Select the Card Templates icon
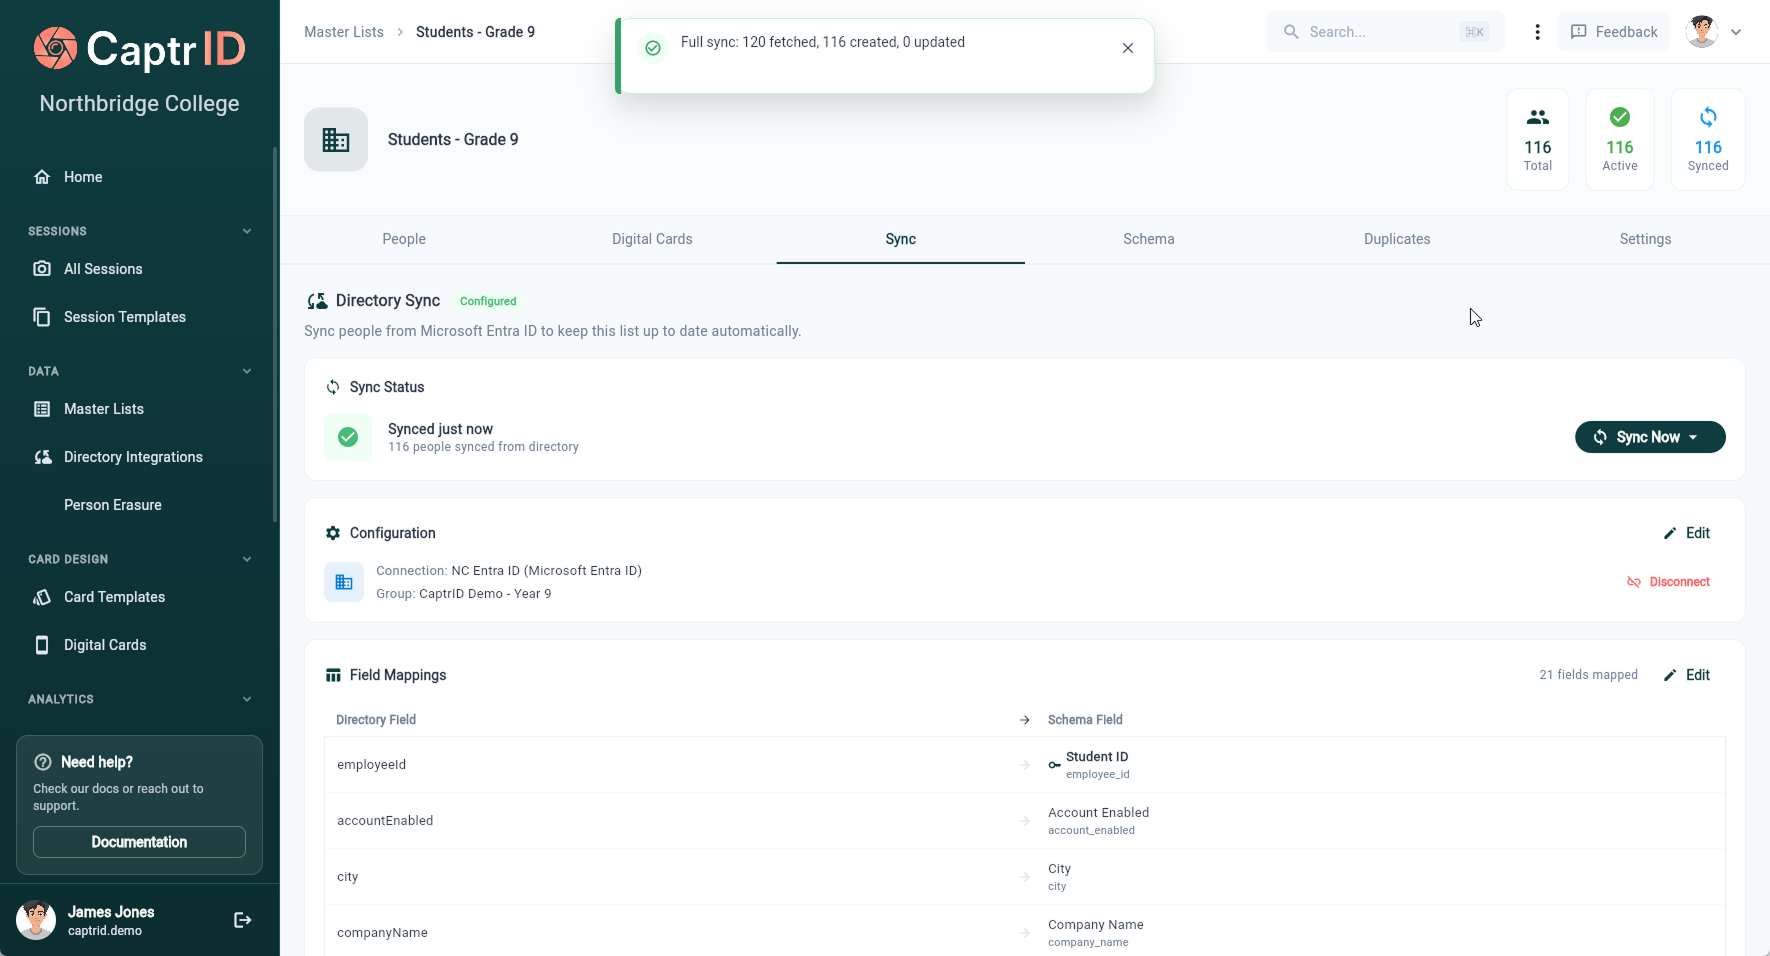Screen dimensions: 1770x956 (42, 597)
